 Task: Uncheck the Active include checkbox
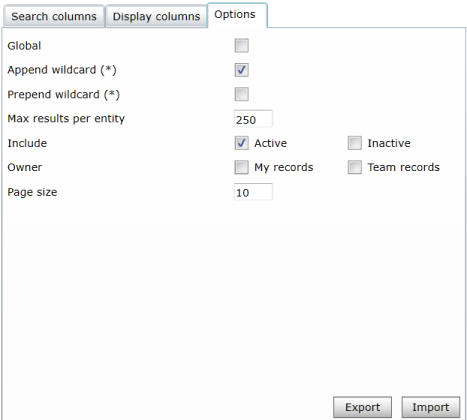coord(242,143)
